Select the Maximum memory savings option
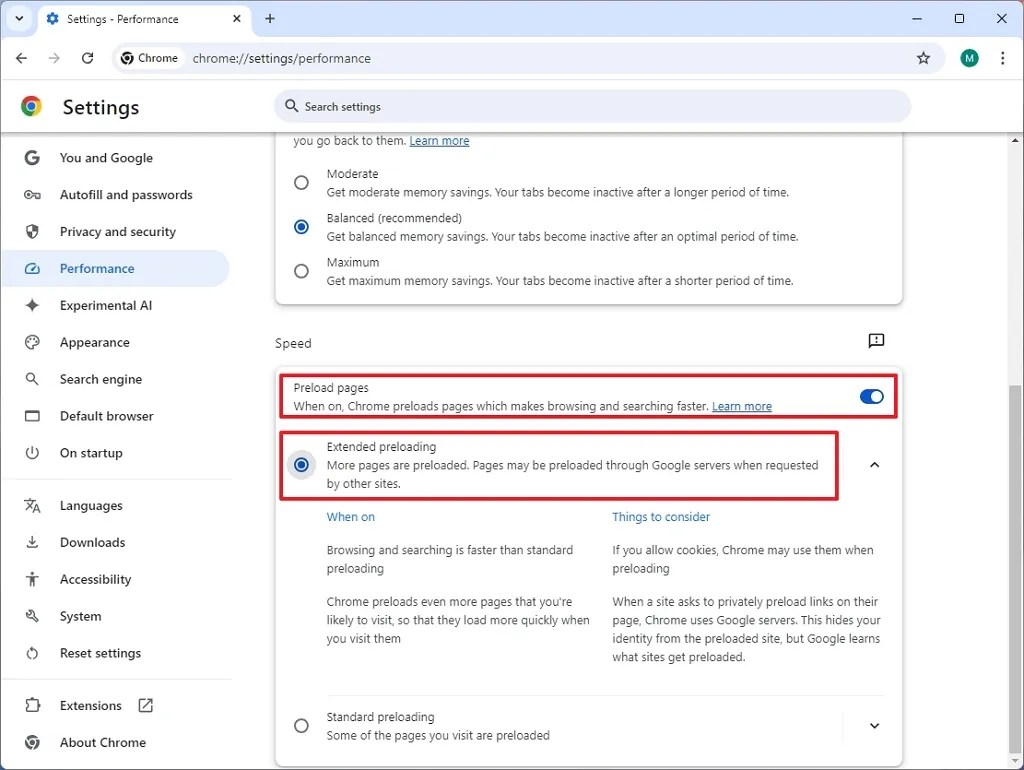Image resolution: width=1024 pixels, height=770 pixels. tap(301, 271)
